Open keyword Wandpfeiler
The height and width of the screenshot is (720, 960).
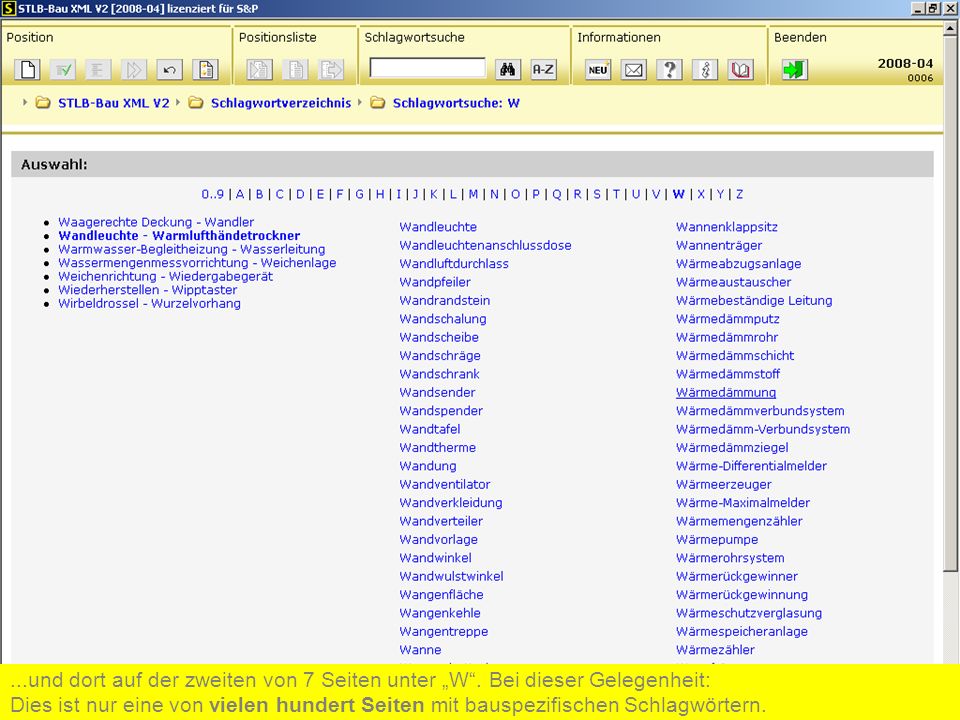[435, 282]
